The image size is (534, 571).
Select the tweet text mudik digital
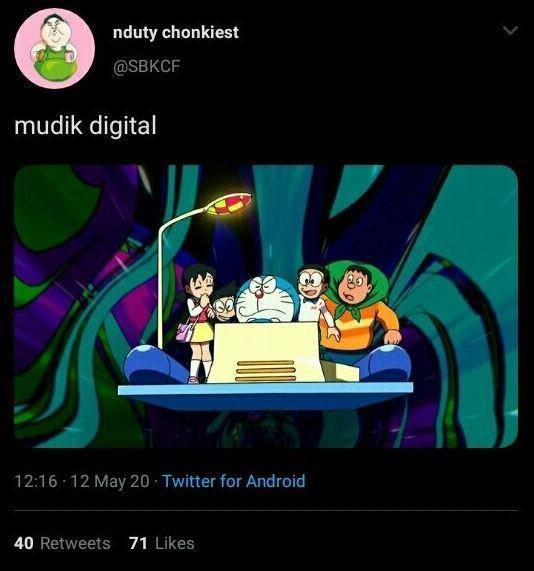coord(86,125)
